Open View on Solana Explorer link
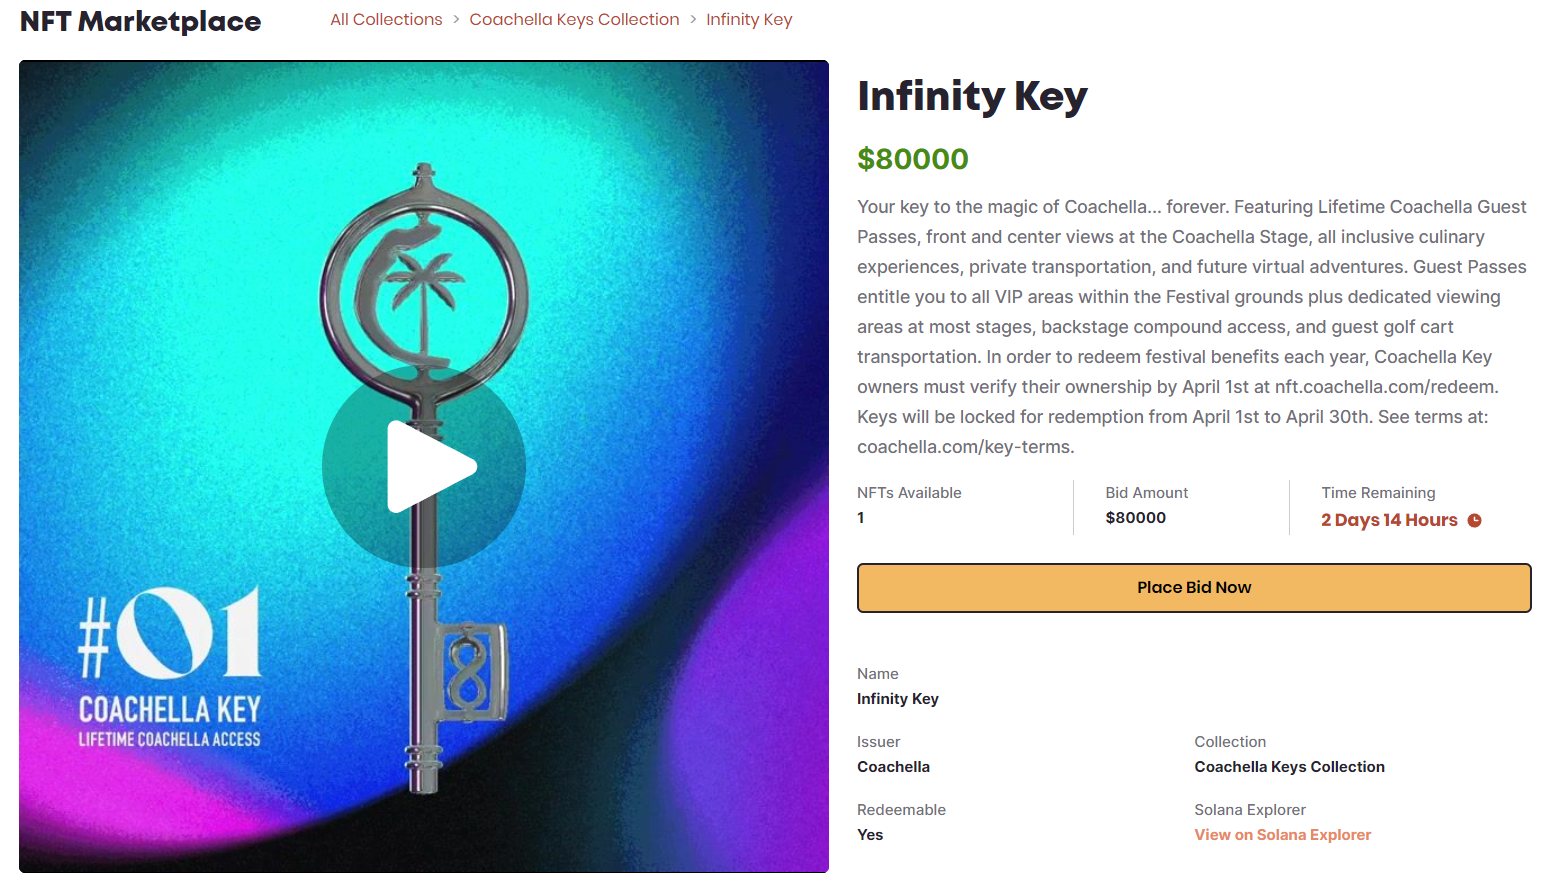This screenshot has width=1554, height=885. tap(1282, 835)
